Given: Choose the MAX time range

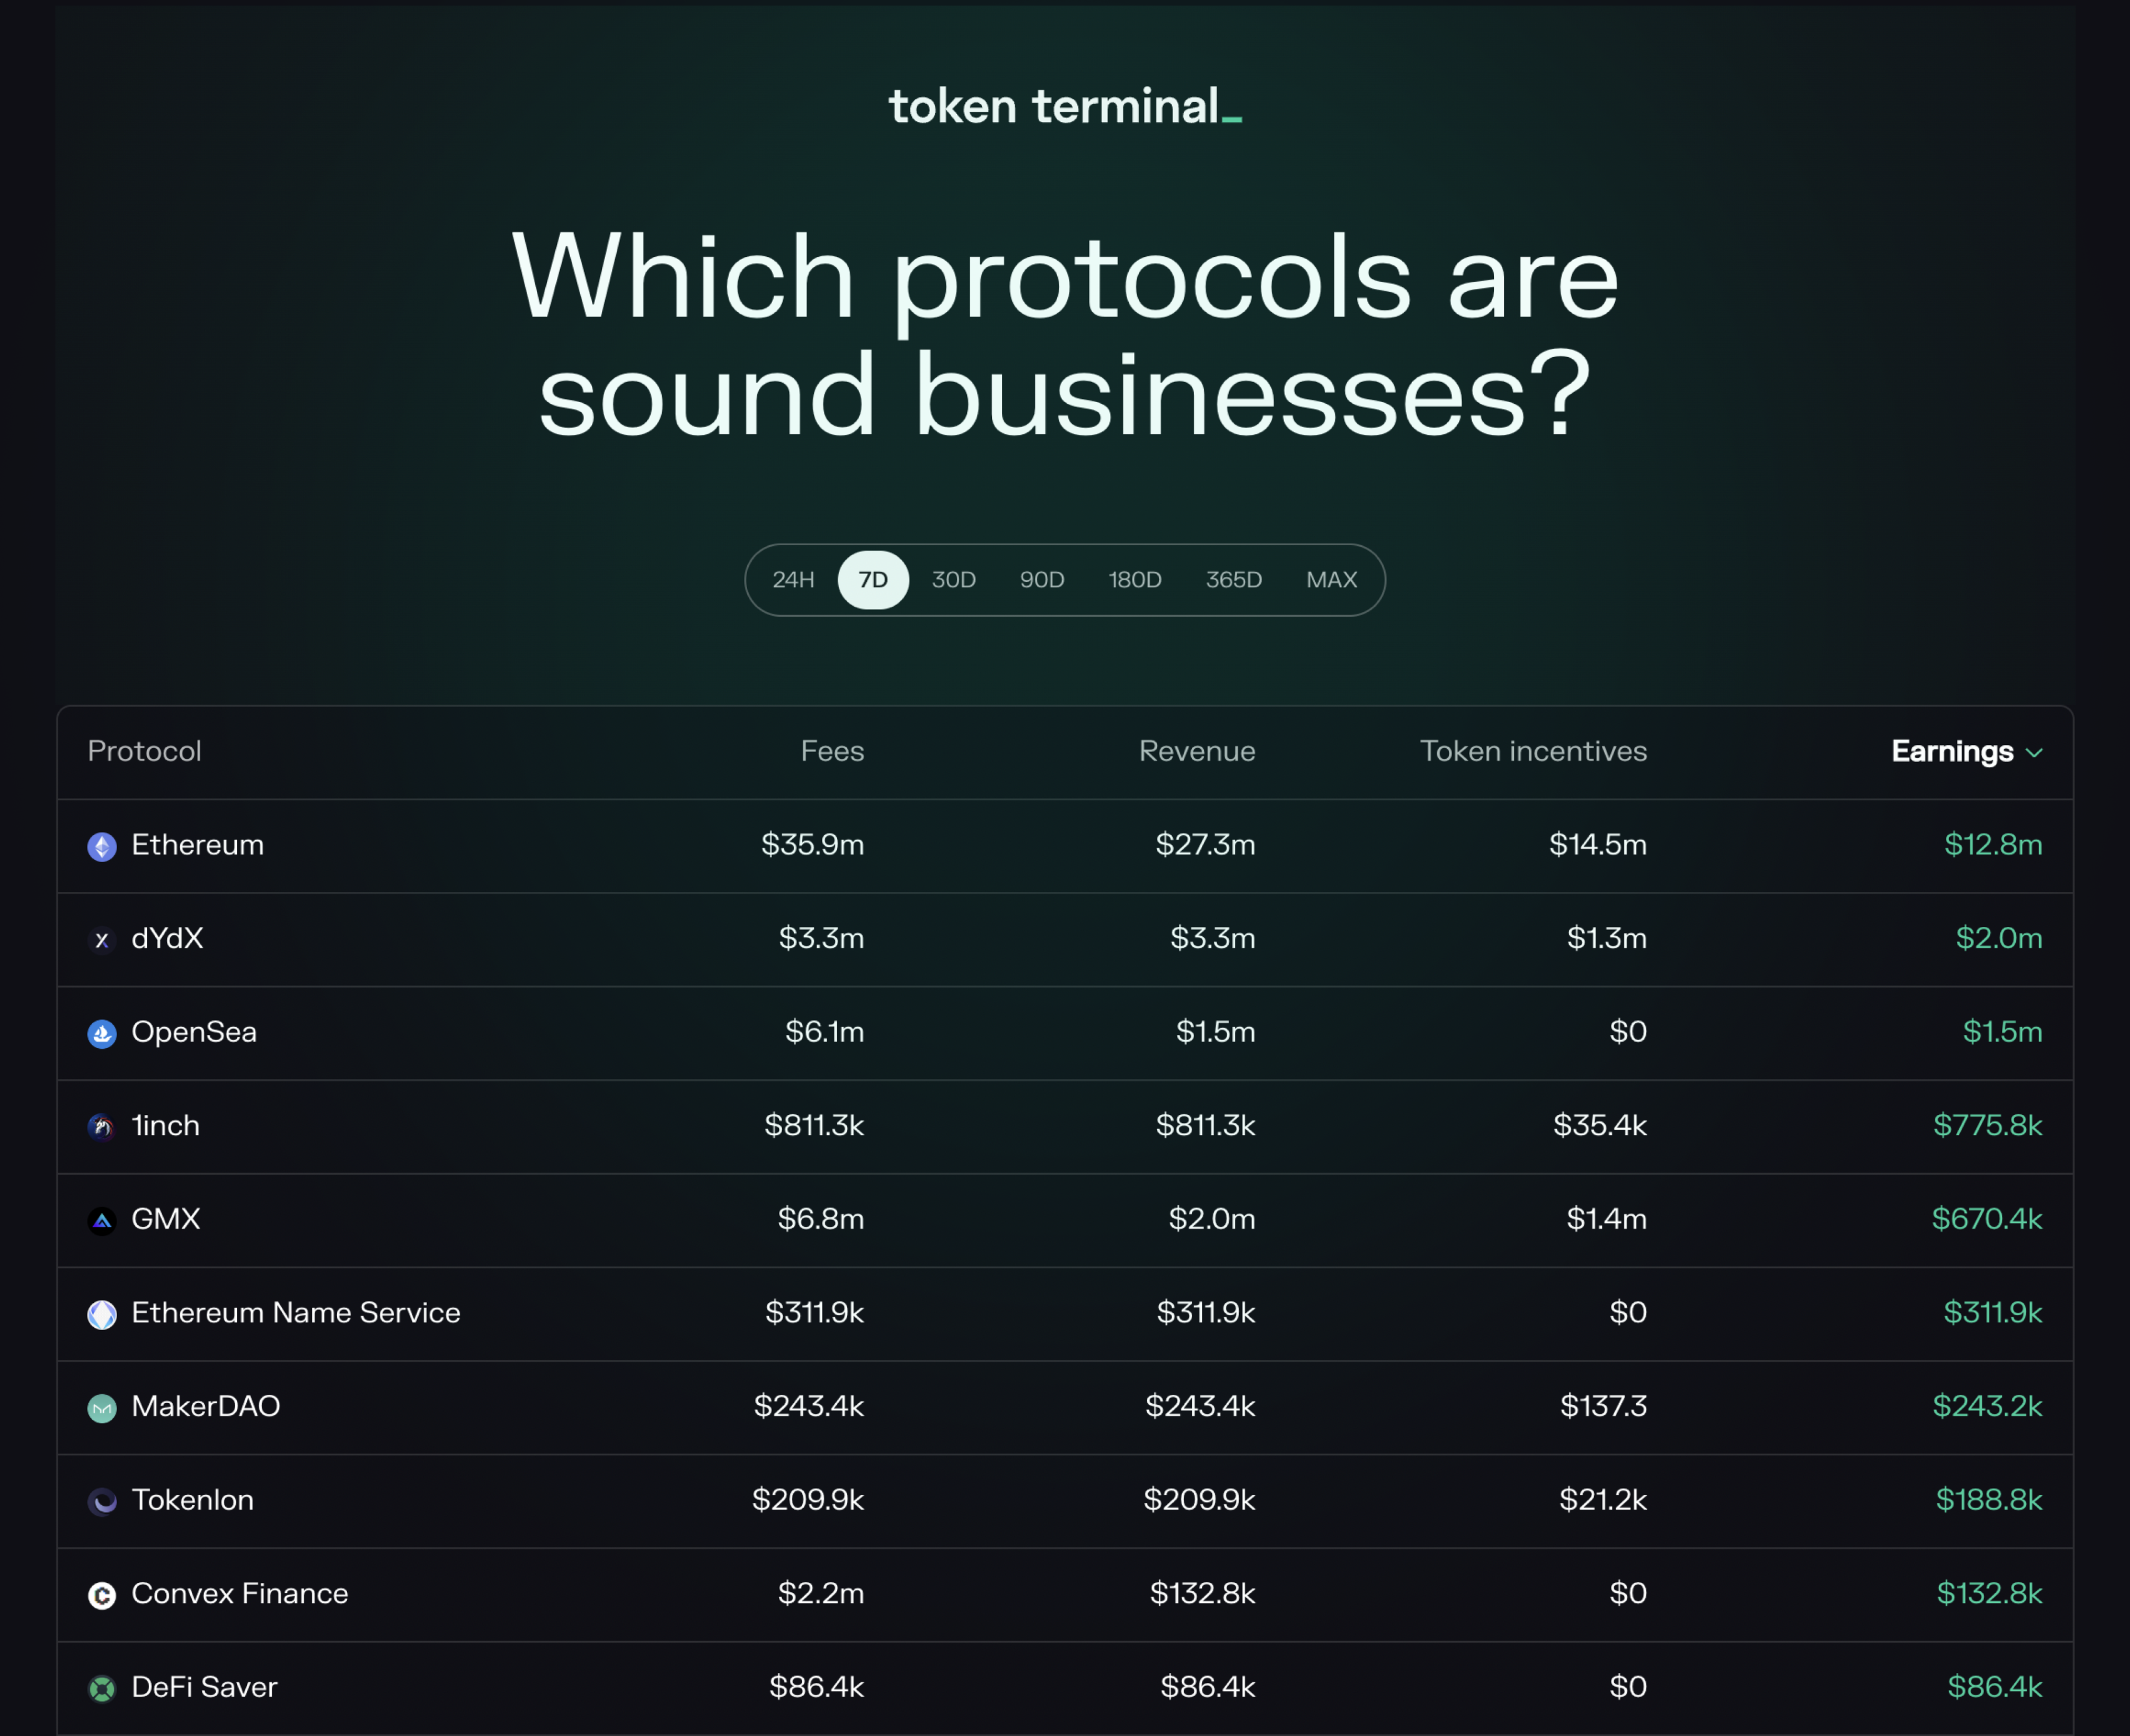Looking at the screenshot, I should (1331, 580).
